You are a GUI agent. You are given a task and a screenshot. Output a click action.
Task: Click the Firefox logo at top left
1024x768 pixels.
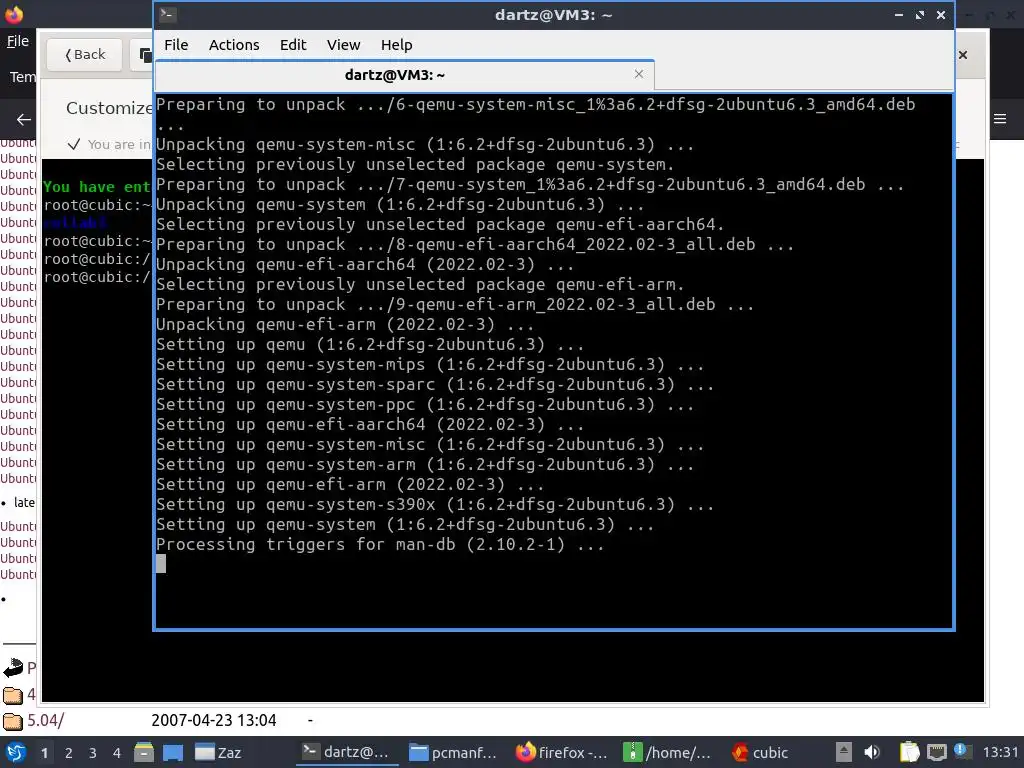[14, 14]
